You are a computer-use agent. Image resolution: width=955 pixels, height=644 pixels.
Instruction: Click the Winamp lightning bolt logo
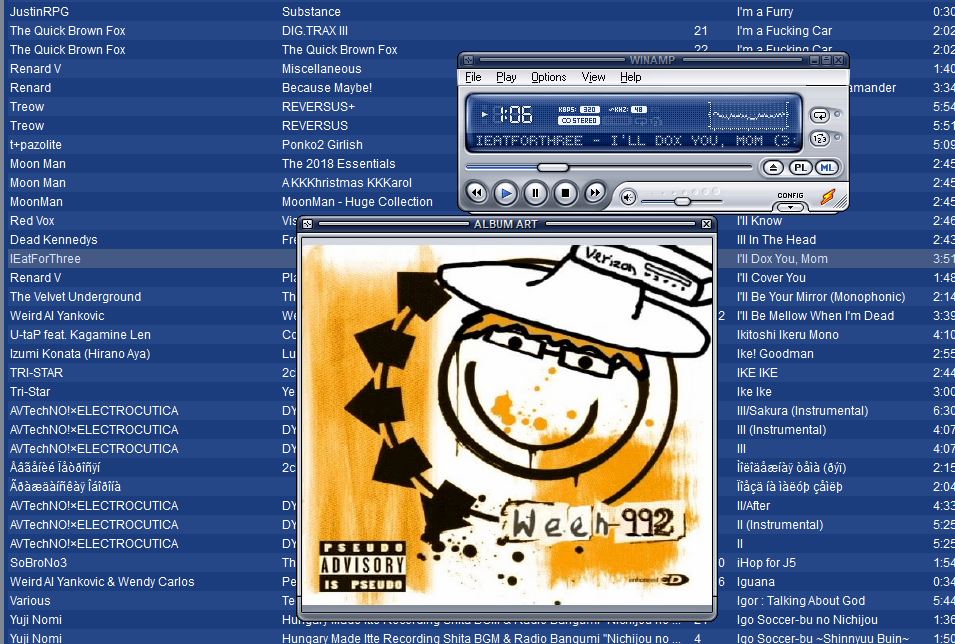pyautogui.click(x=828, y=196)
